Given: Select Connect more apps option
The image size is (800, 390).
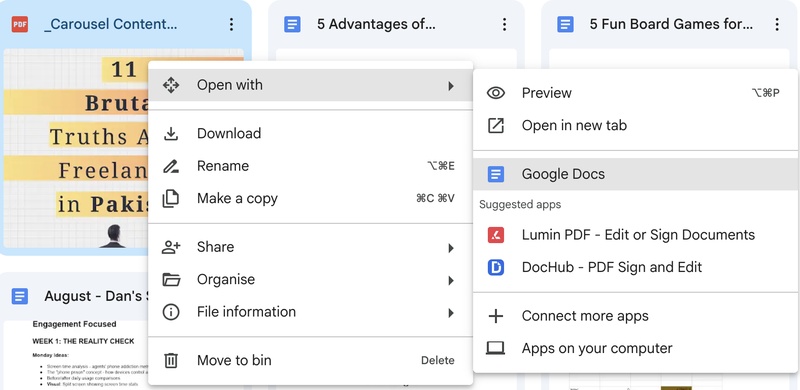Looking at the screenshot, I should [x=636, y=316].
